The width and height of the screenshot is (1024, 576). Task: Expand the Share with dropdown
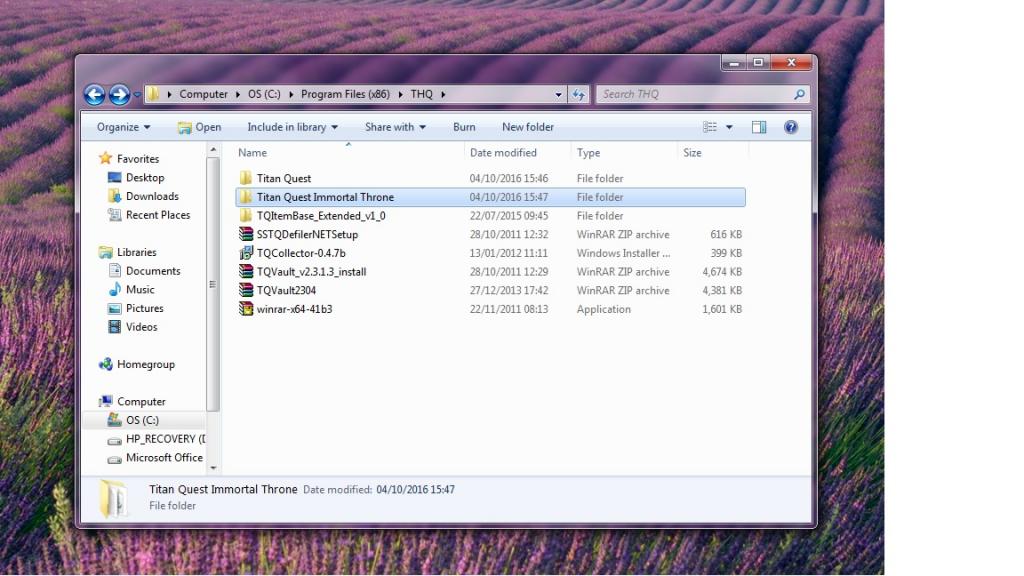point(395,127)
